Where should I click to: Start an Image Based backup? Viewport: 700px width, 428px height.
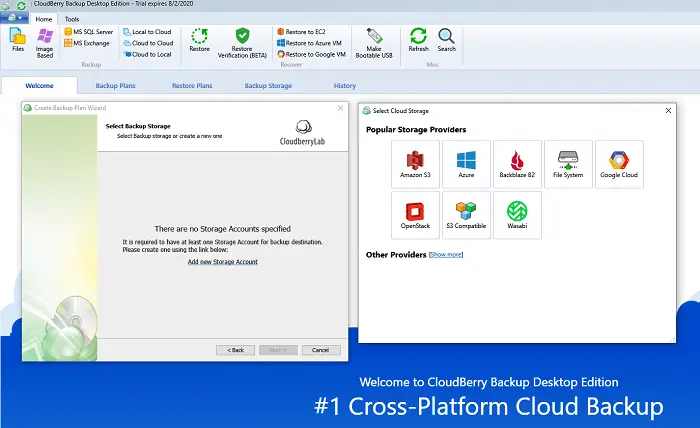point(45,43)
